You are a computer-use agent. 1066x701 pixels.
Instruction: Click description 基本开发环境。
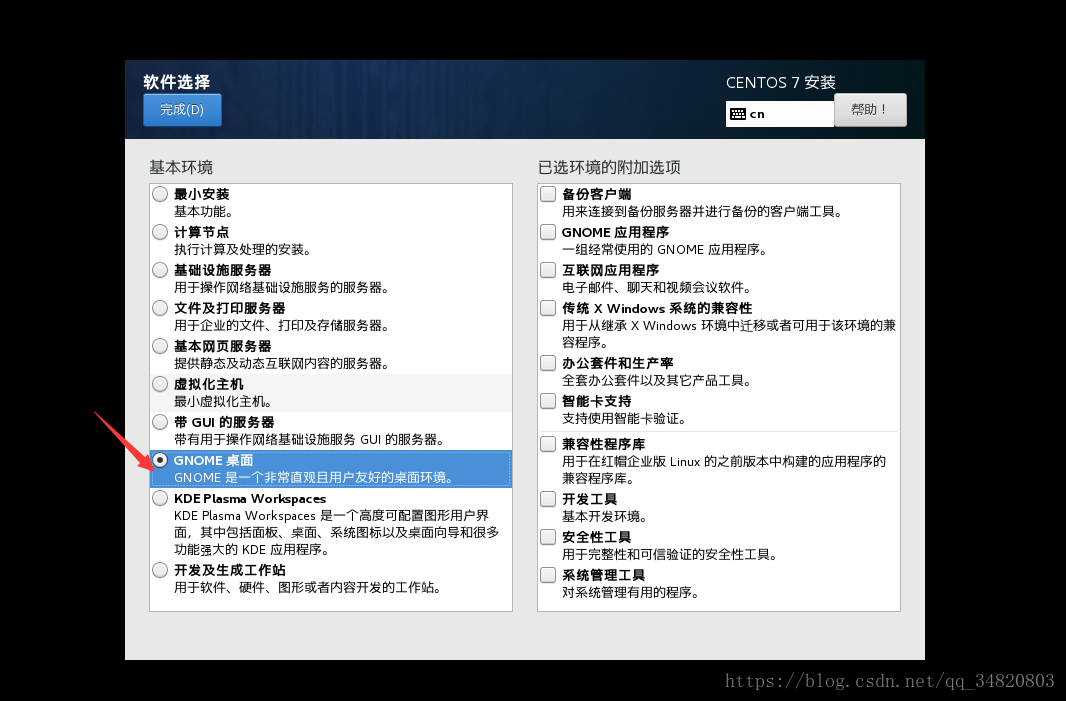coord(604,517)
